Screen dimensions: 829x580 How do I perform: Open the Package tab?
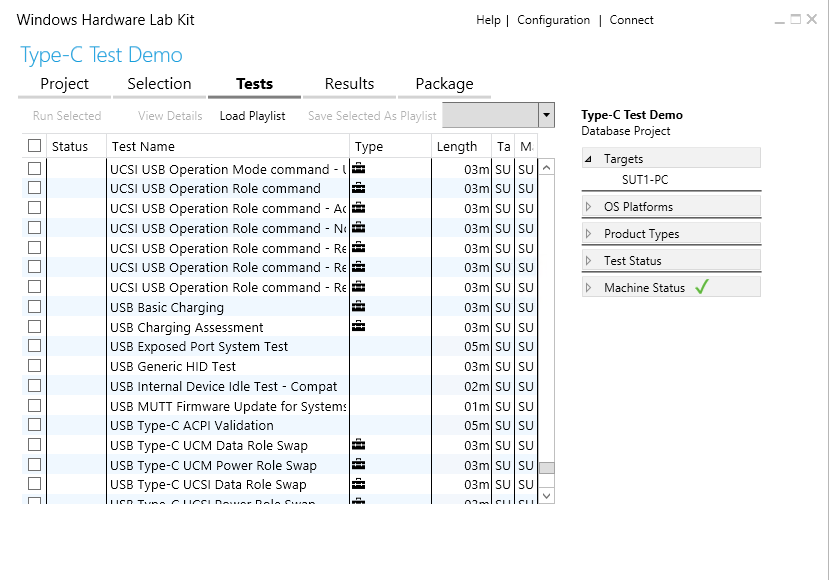[444, 84]
